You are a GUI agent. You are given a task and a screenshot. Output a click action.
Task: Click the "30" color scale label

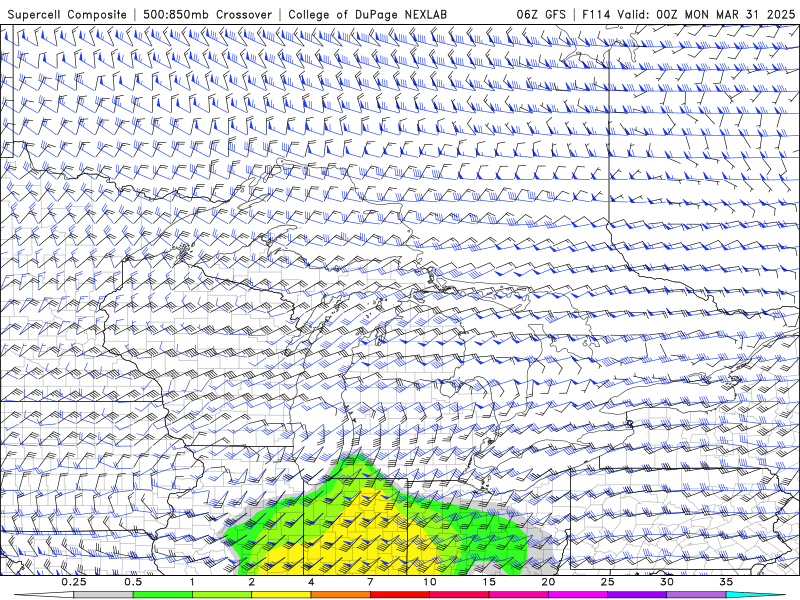pyautogui.click(x=666, y=582)
